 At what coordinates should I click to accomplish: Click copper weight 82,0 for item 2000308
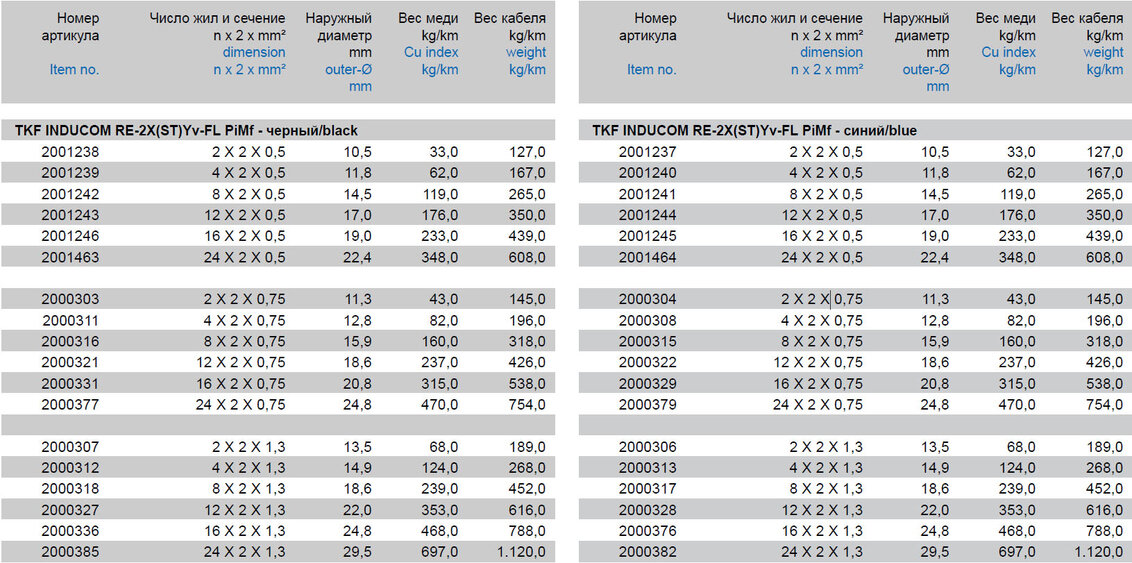pyautogui.click(x=1019, y=320)
